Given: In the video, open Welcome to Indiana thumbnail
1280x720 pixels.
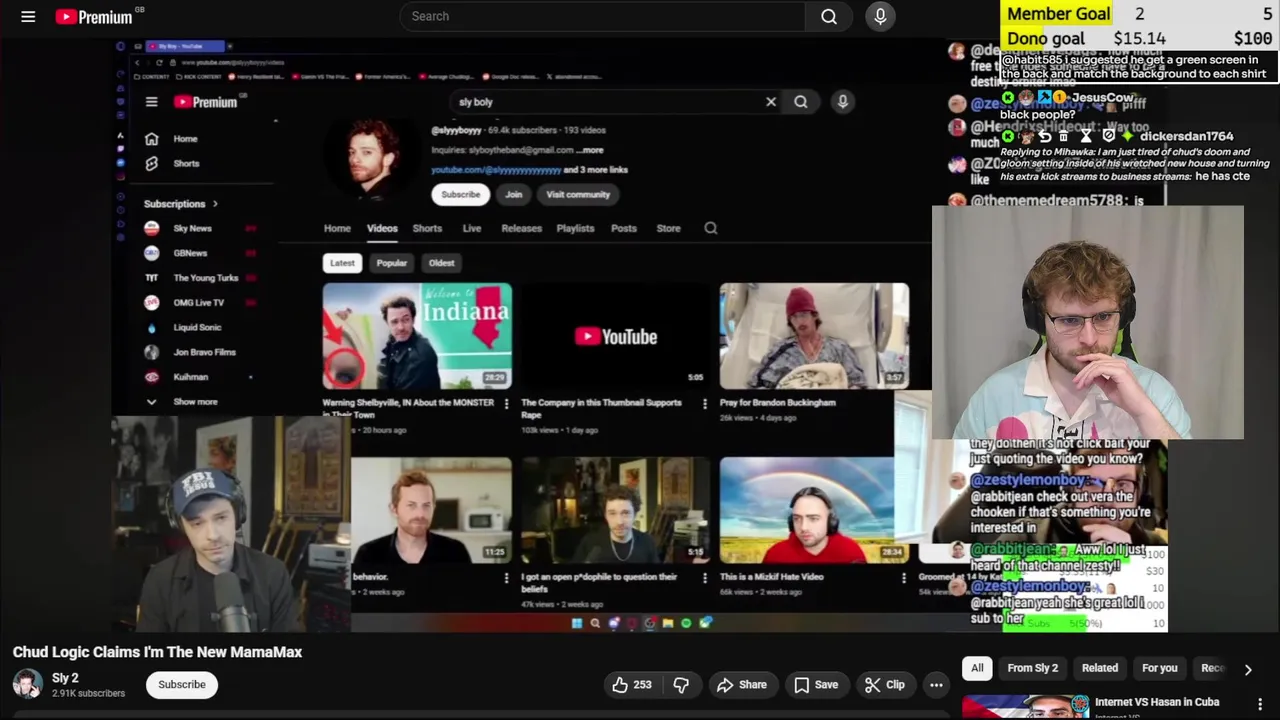Looking at the screenshot, I should tap(417, 336).
